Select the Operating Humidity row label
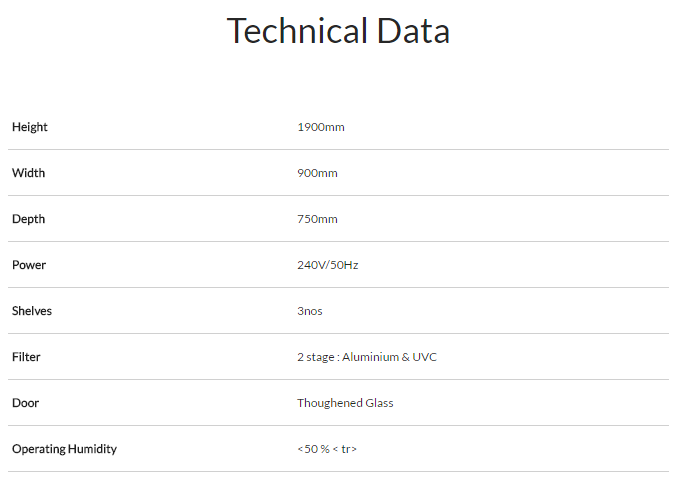The image size is (682, 498). pyautogui.click(x=64, y=449)
